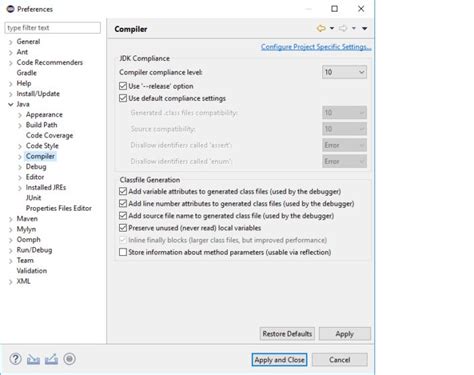Enable Store information about method parameters

tap(123, 252)
